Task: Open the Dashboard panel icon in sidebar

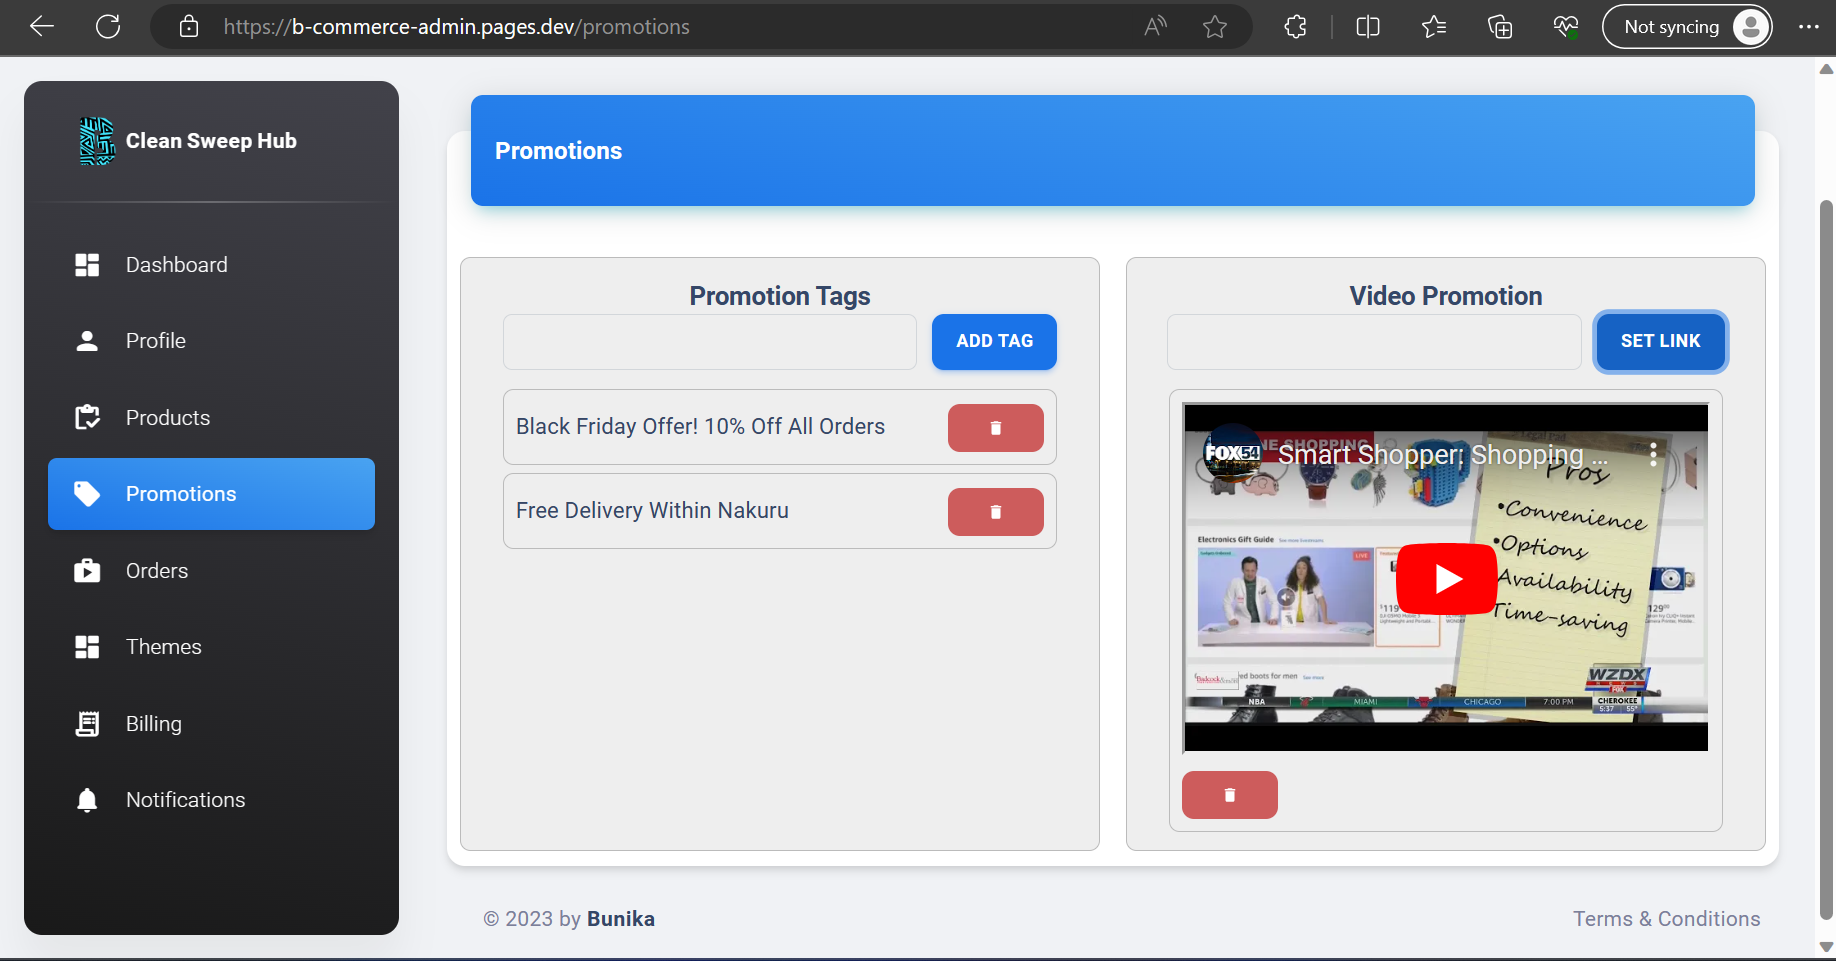Action: 87,264
